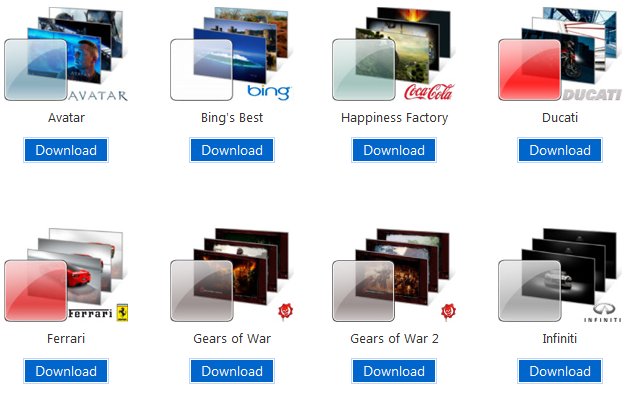Download the Gears of War theme

coord(232,371)
